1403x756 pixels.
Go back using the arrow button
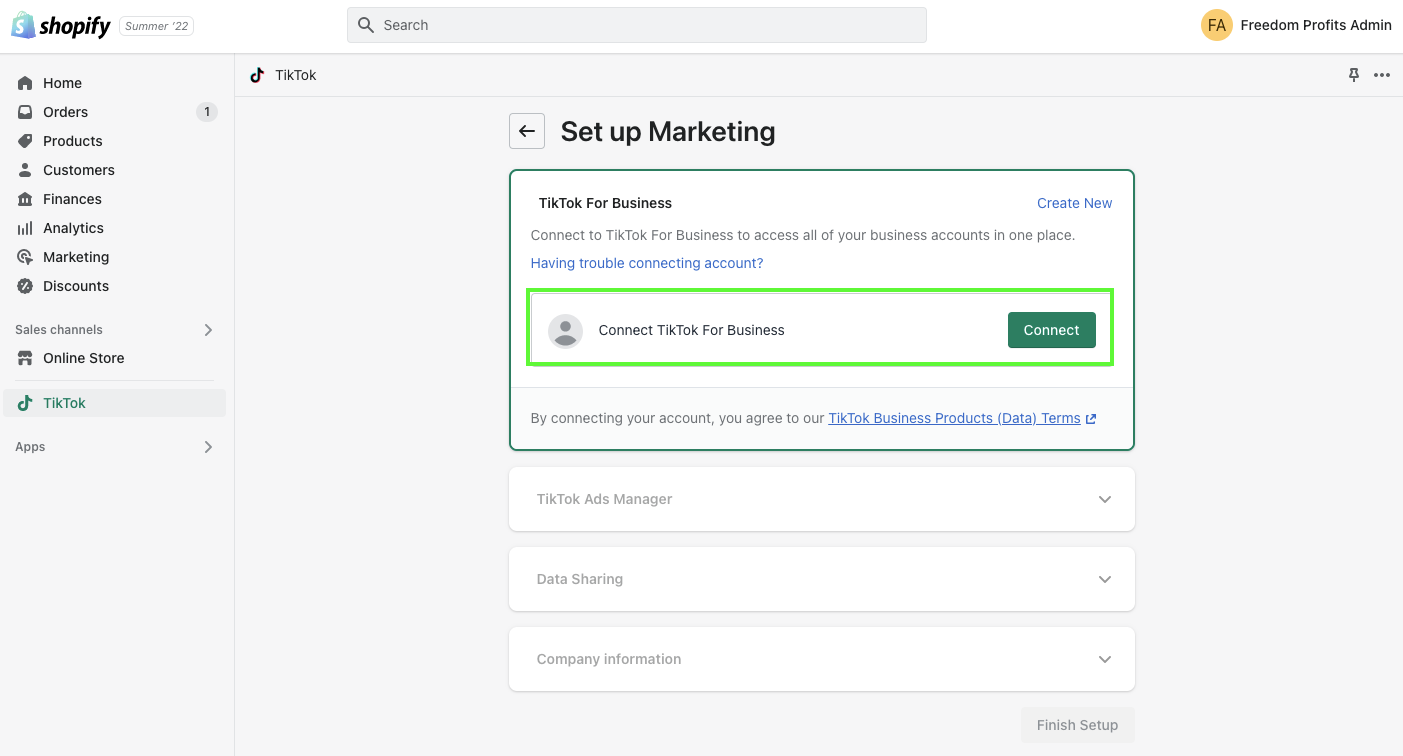click(x=527, y=131)
